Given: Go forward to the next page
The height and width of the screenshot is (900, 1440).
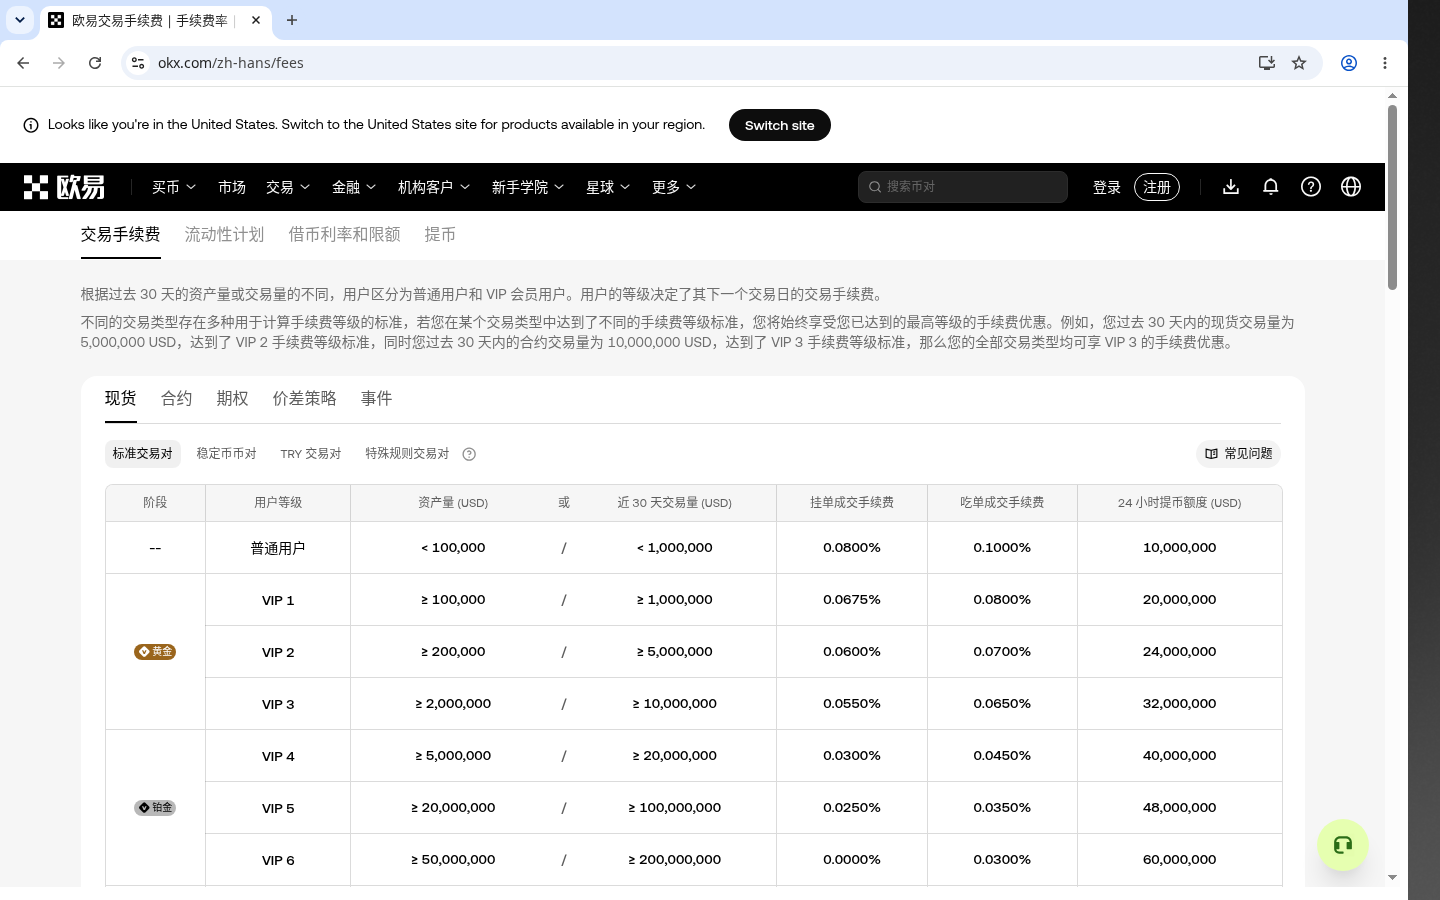Looking at the screenshot, I should pyautogui.click(x=59, y=63).
